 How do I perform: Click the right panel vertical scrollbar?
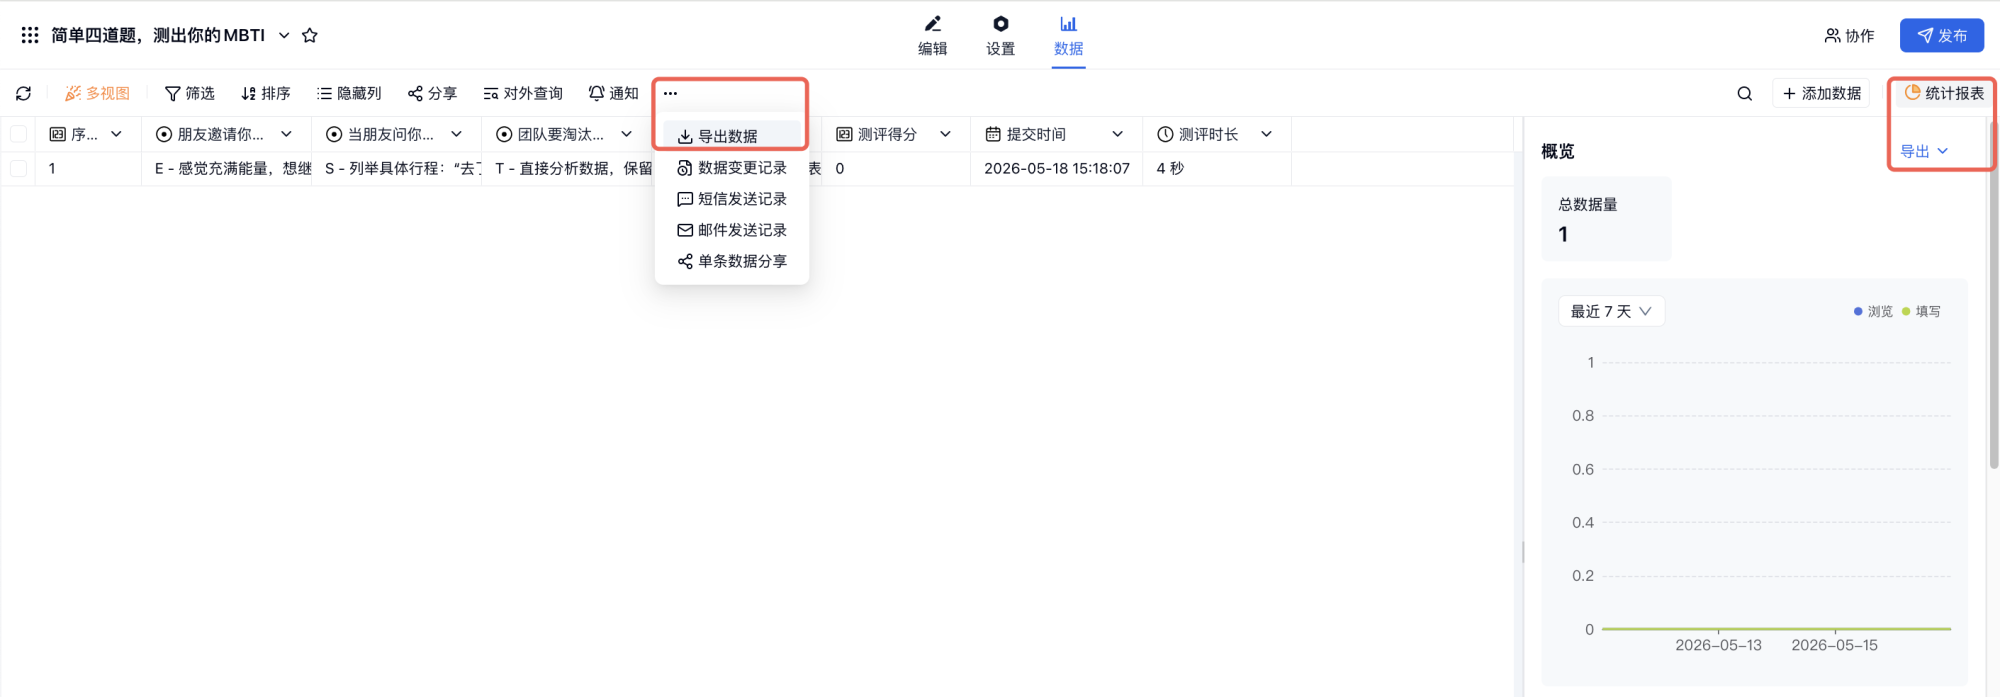(1994, 295)
